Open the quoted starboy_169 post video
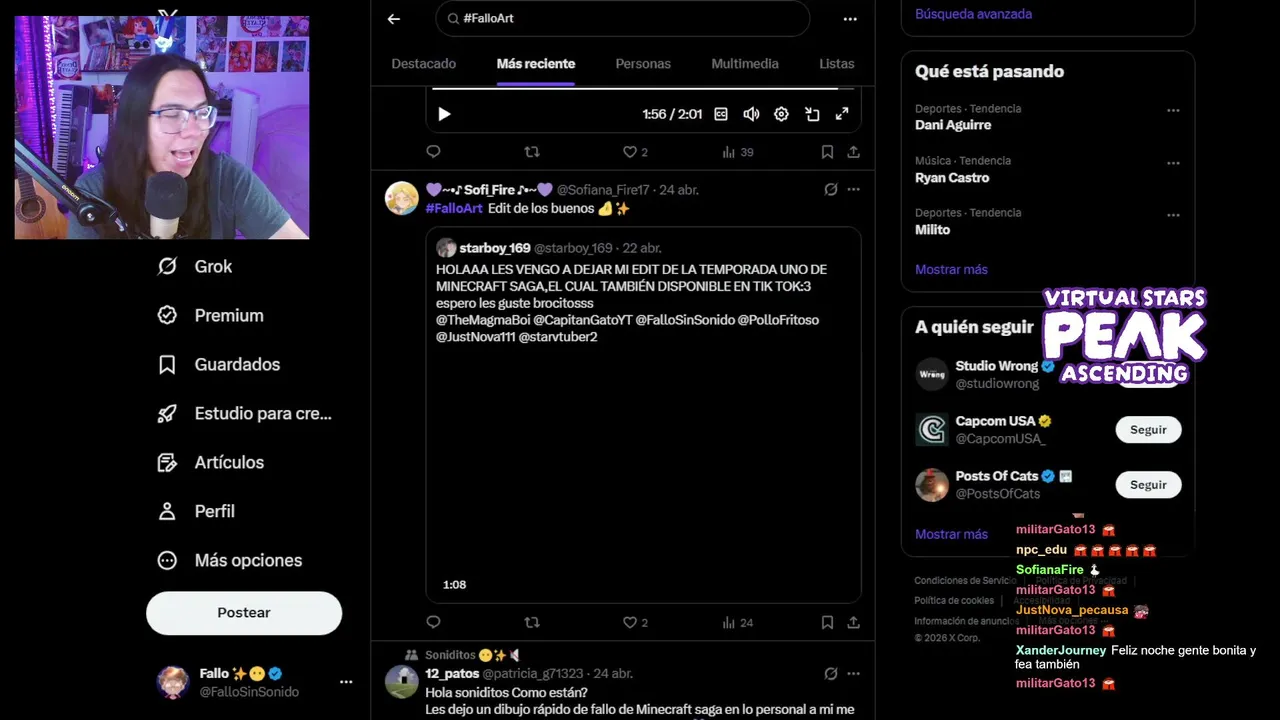 643,475
